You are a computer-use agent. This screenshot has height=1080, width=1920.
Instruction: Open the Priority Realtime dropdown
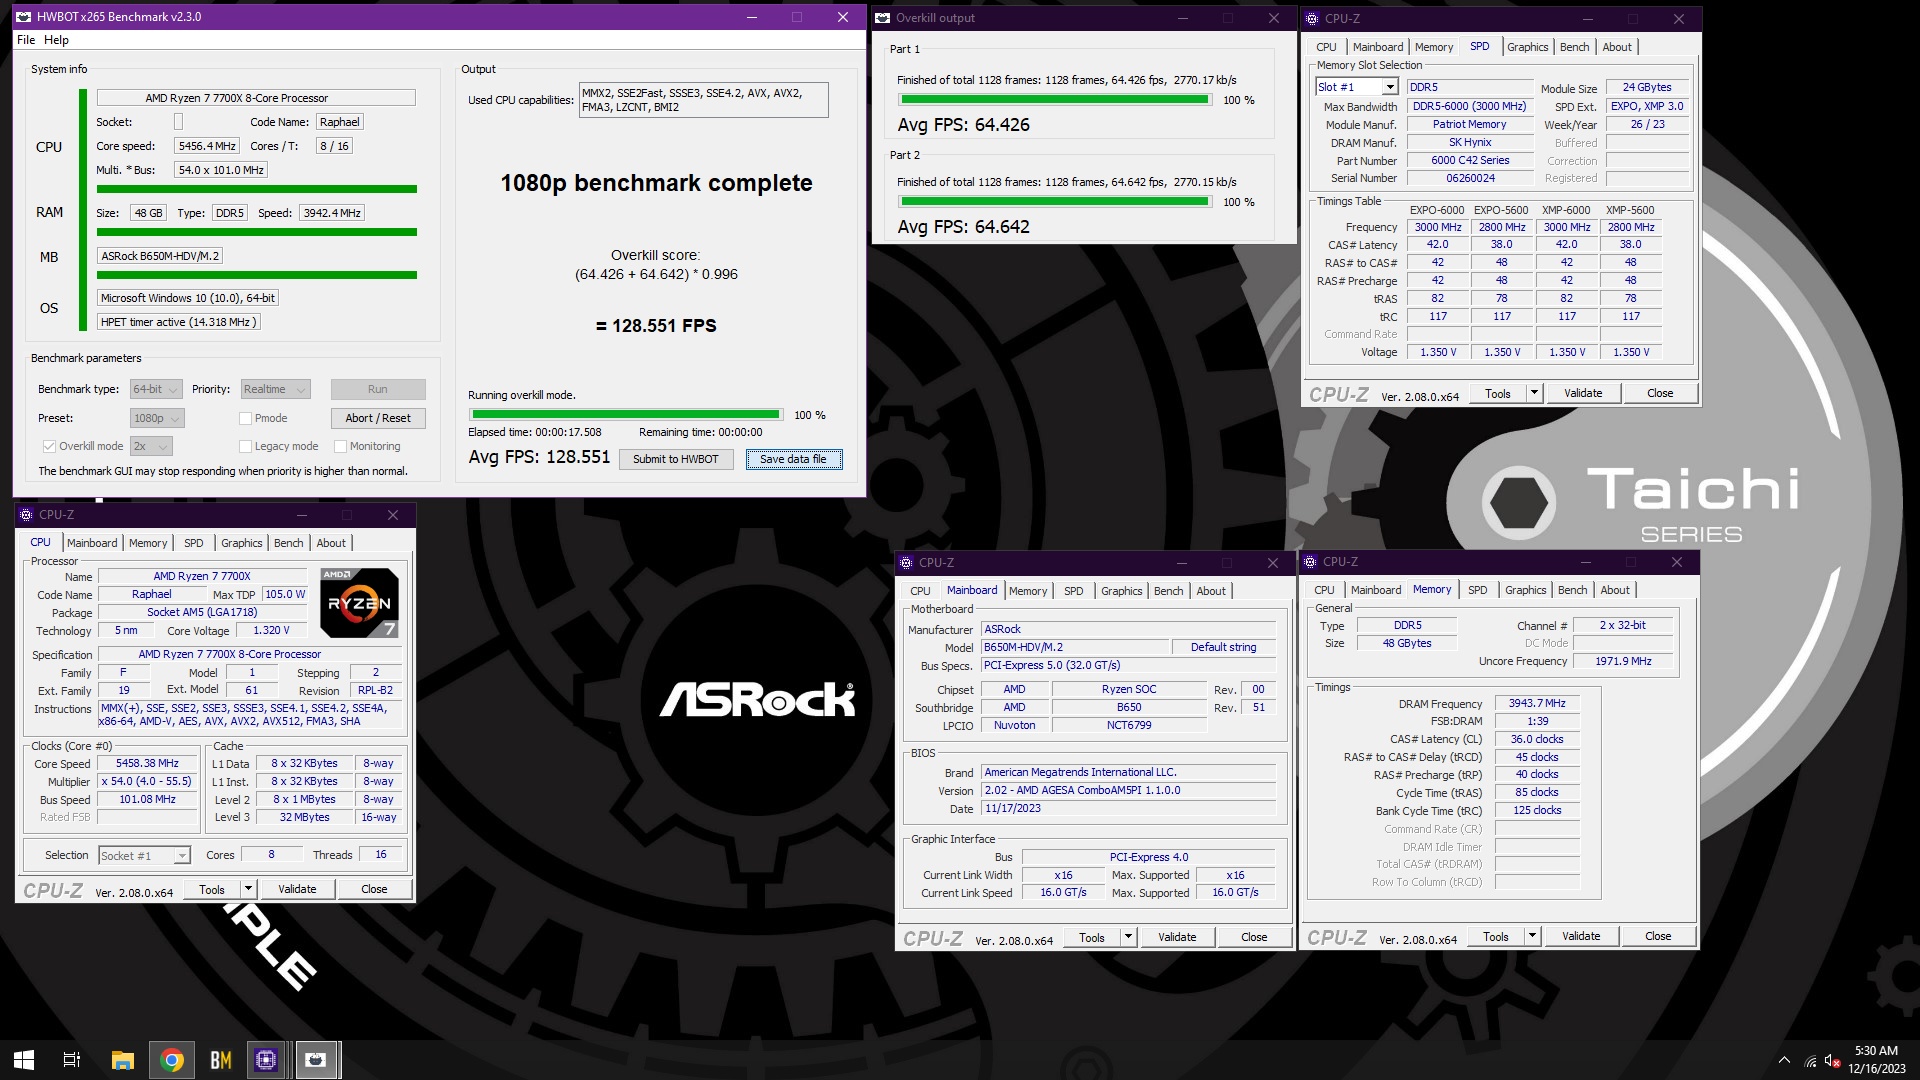coord(275,389)
